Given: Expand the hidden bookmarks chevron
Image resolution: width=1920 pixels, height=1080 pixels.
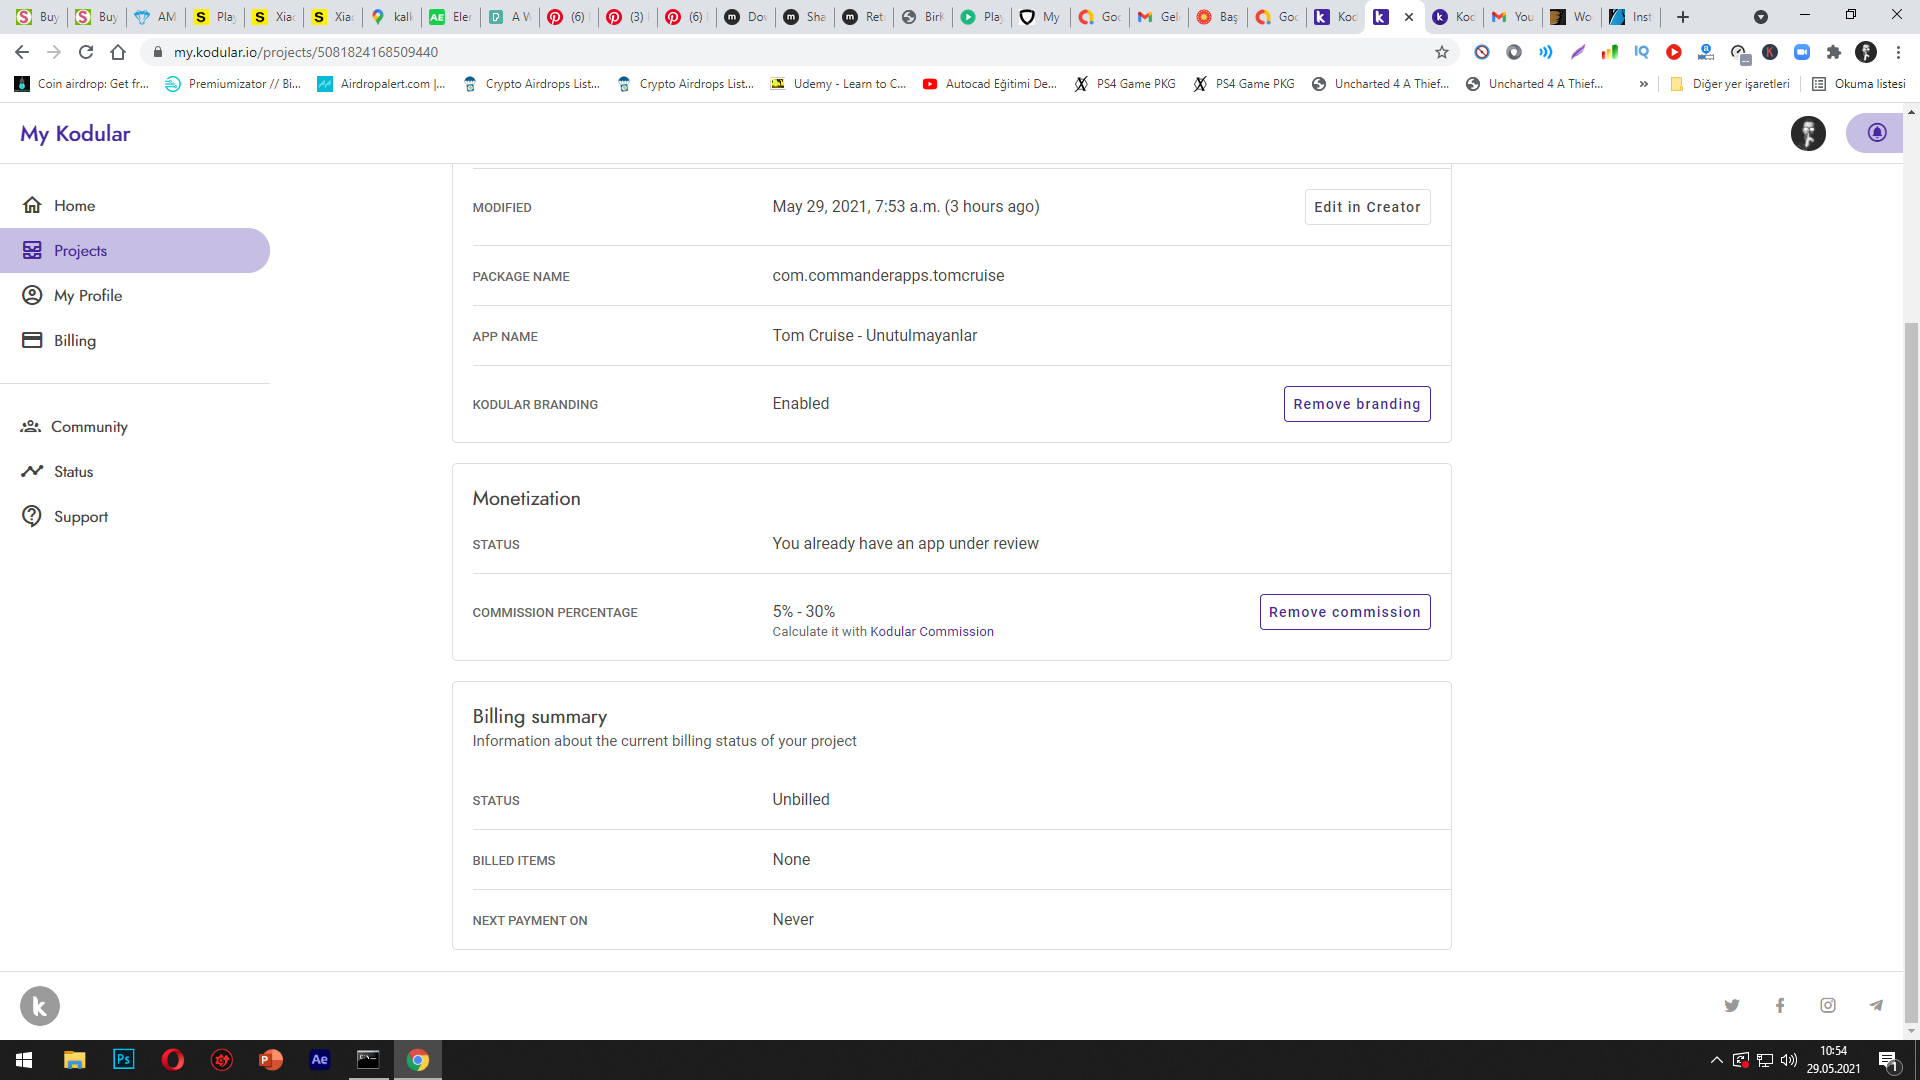Looking at the screenshot, I should [1643, 84].
